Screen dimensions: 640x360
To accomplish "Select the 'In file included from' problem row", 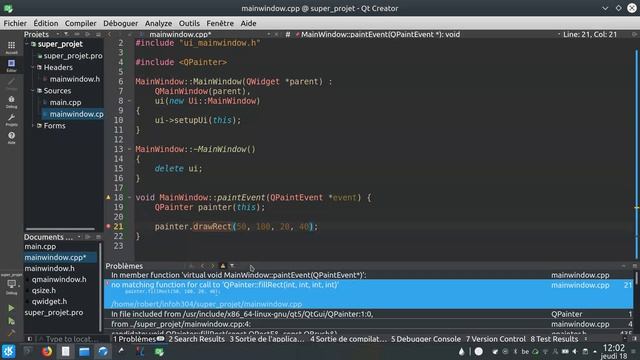I will 369,314.
